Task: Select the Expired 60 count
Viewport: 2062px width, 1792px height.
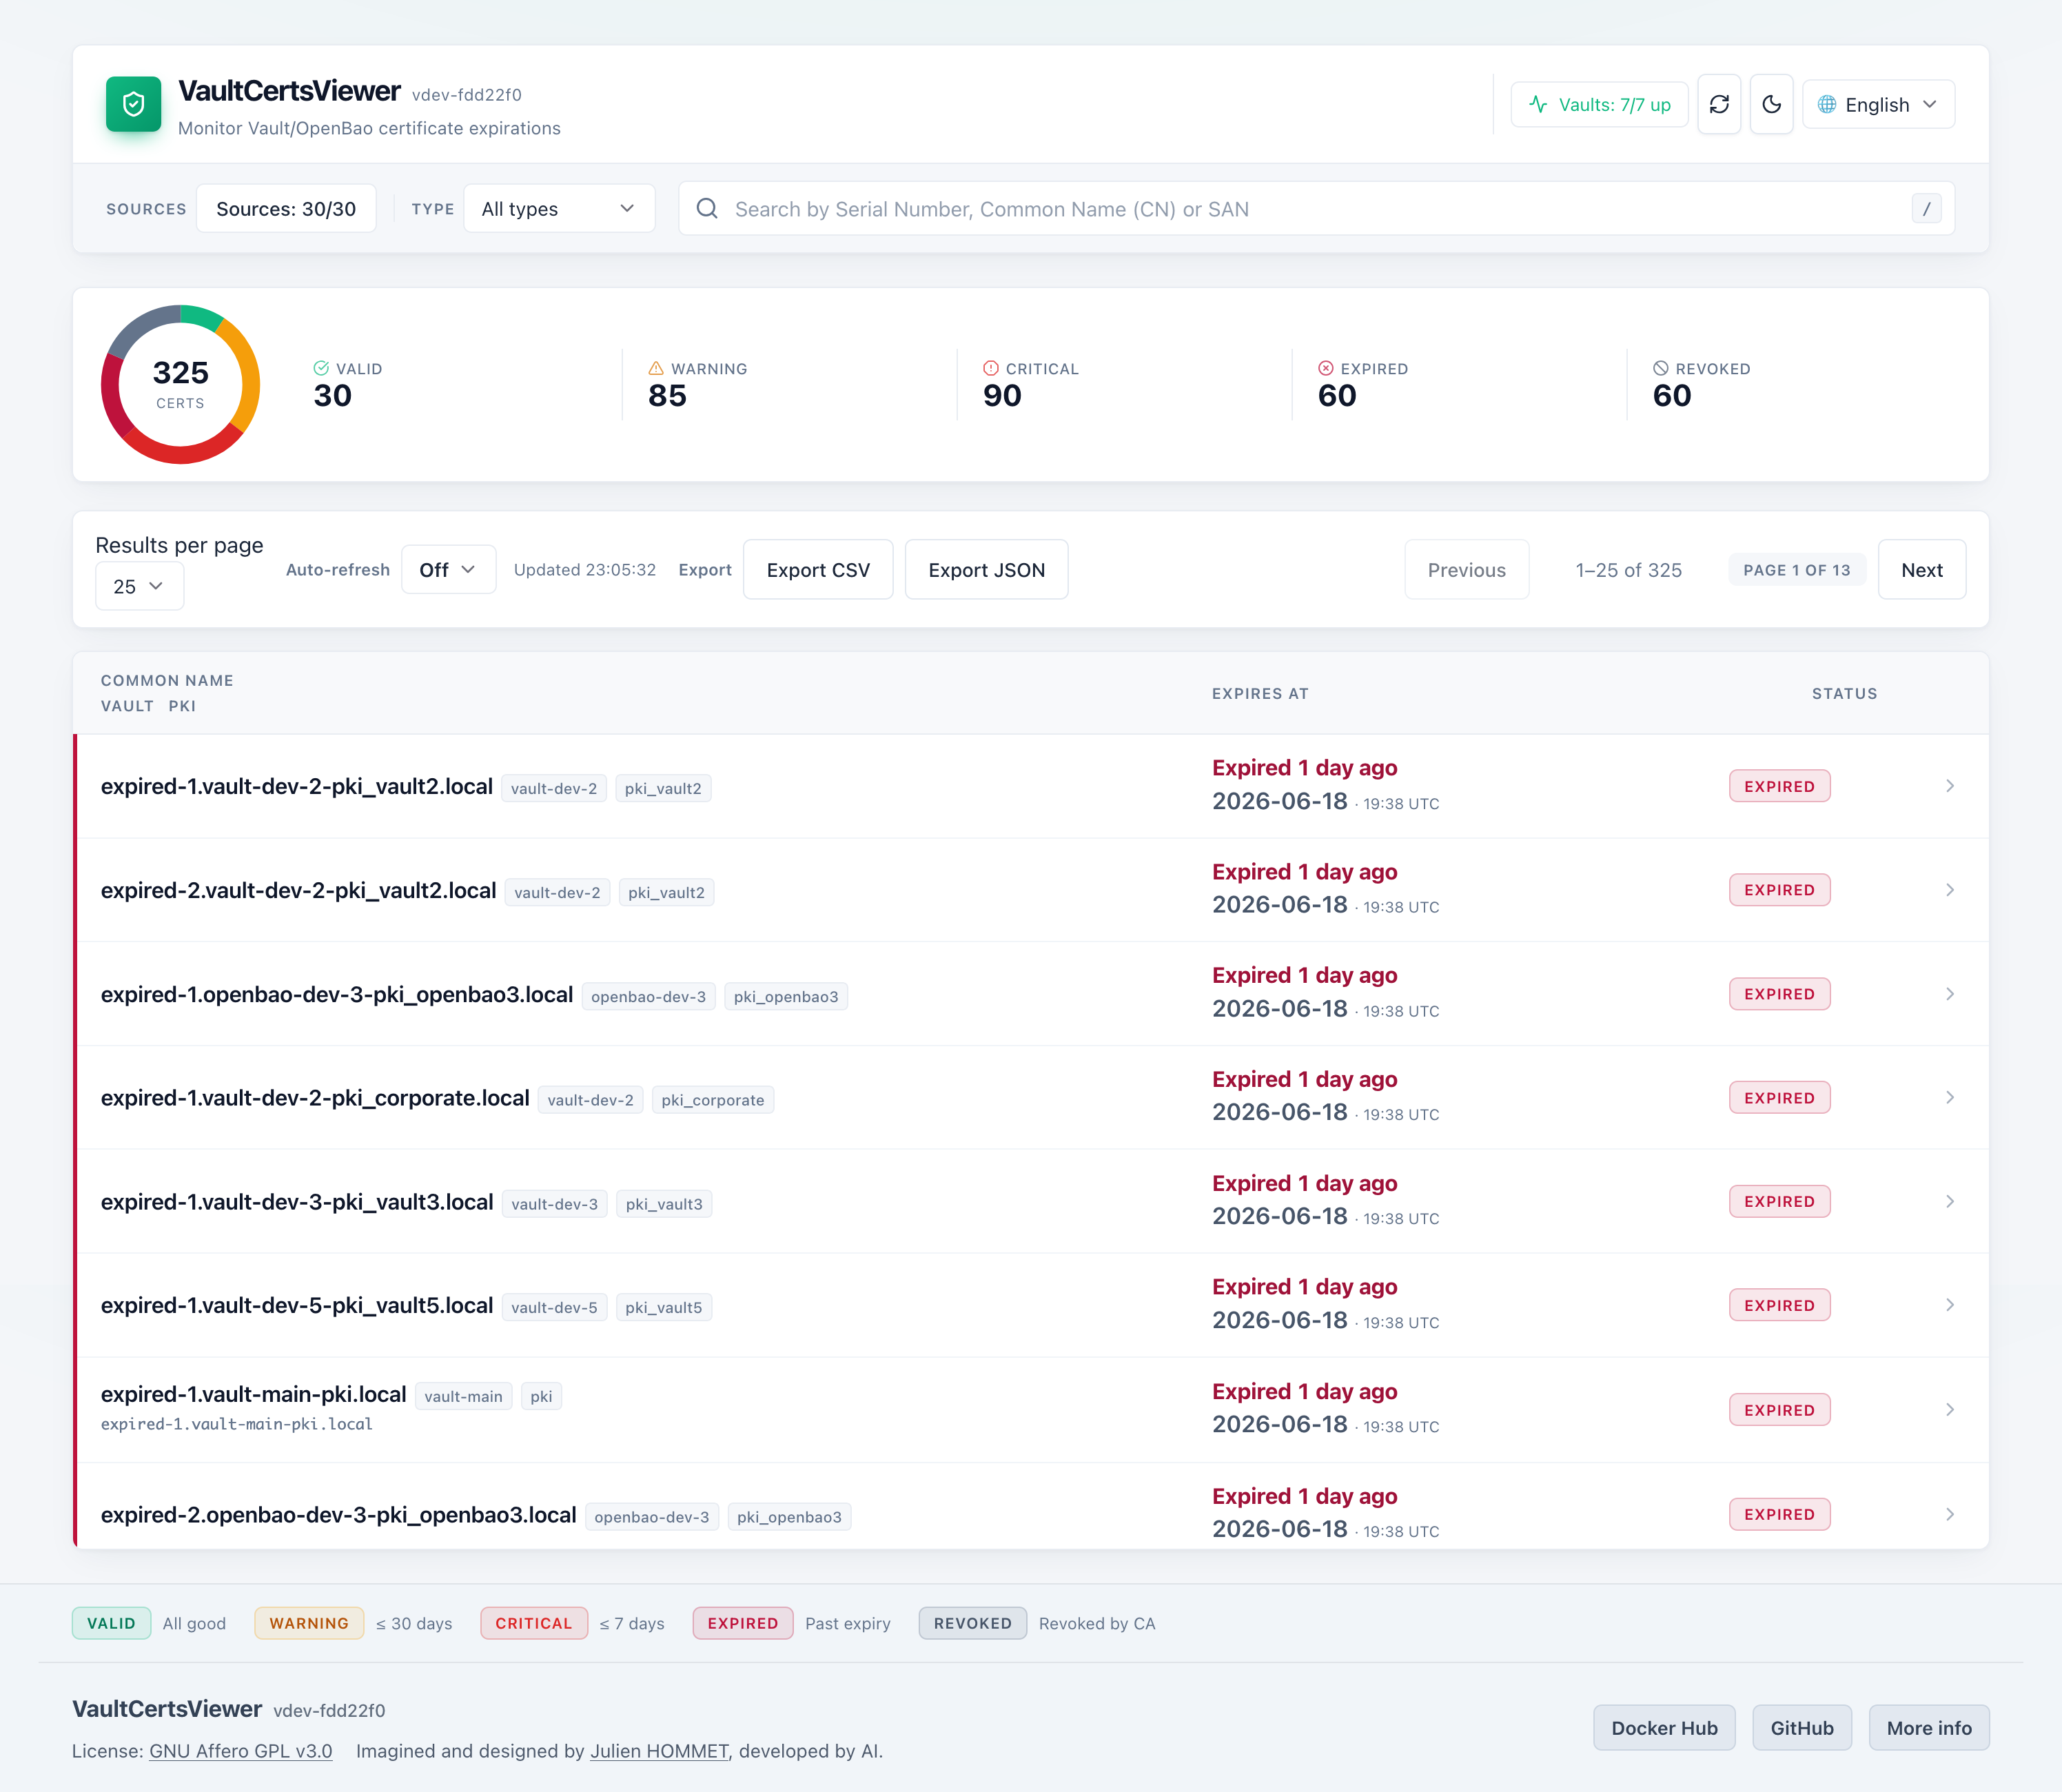Action: pyautogui.click(x=1337, y=396)
